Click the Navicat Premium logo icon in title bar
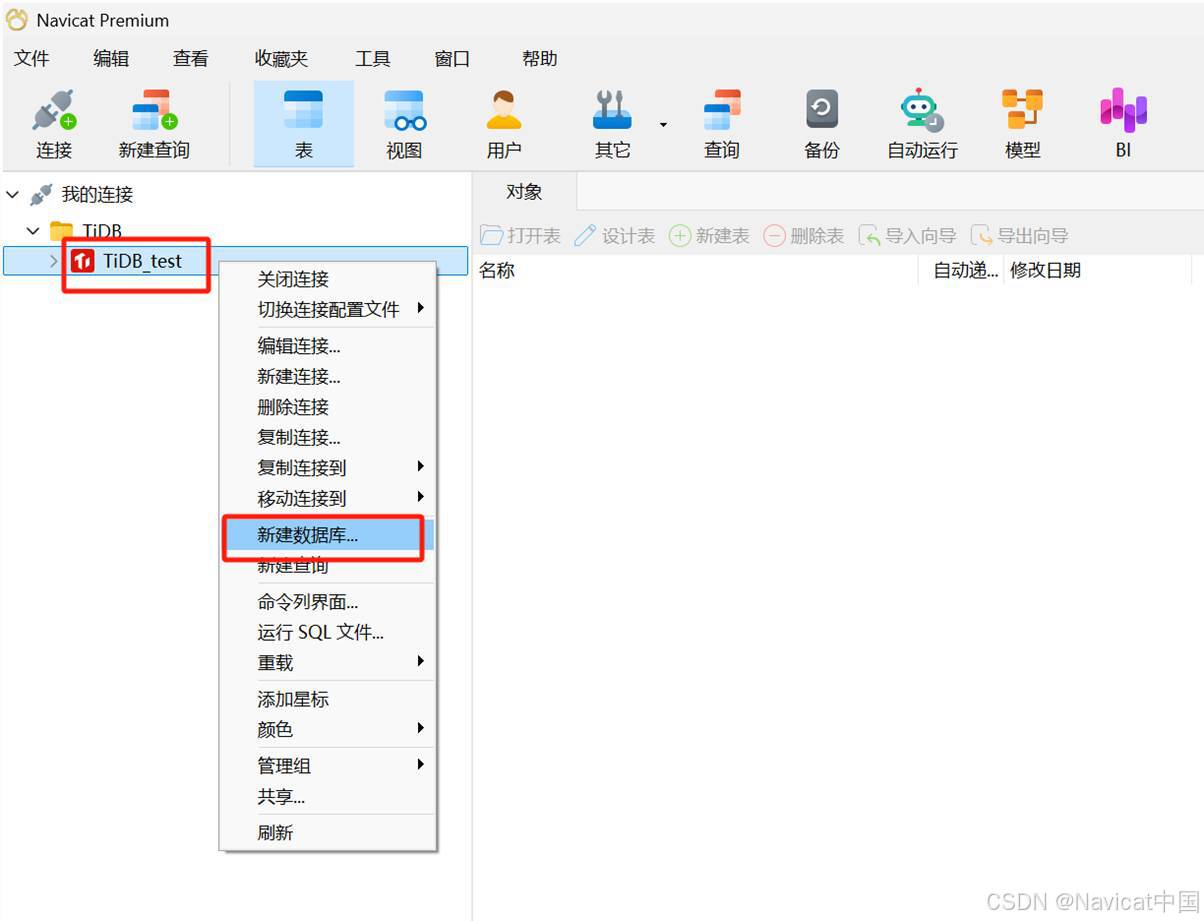This screenshot has height=921, width=1204. 17,20
